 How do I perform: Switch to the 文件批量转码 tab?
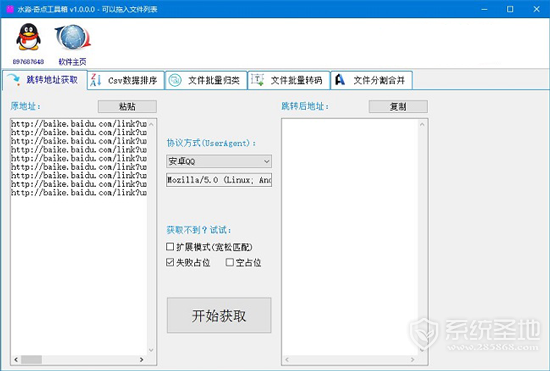[289, 80]
